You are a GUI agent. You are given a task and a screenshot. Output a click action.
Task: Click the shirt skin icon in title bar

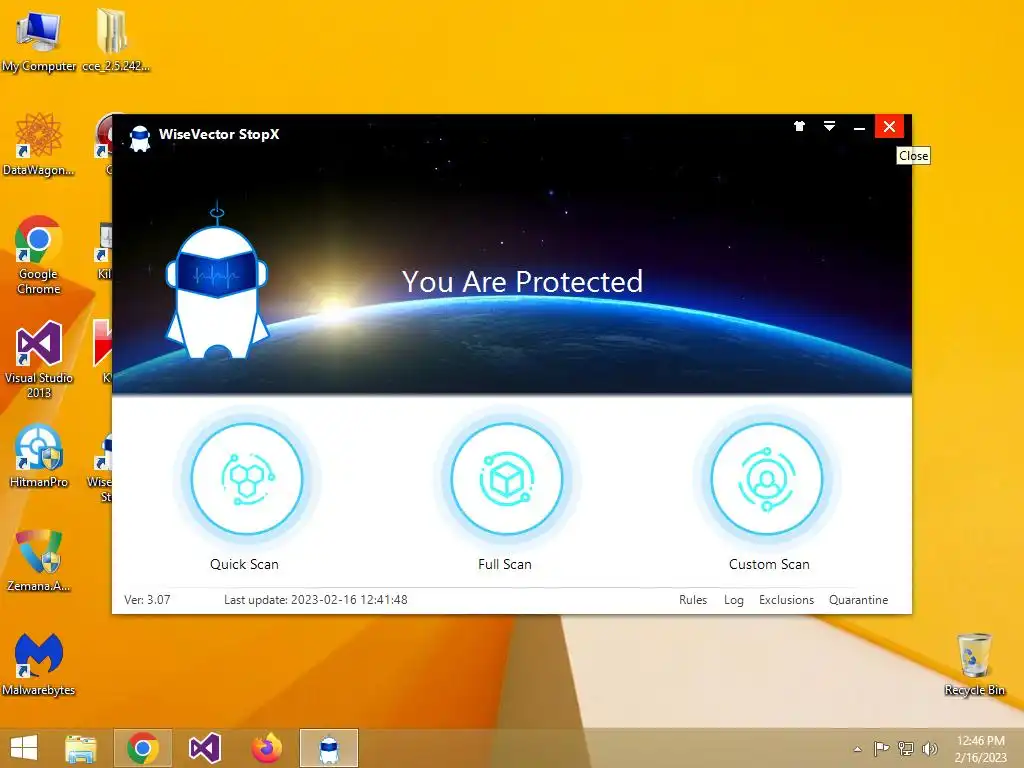pos(799,126)
